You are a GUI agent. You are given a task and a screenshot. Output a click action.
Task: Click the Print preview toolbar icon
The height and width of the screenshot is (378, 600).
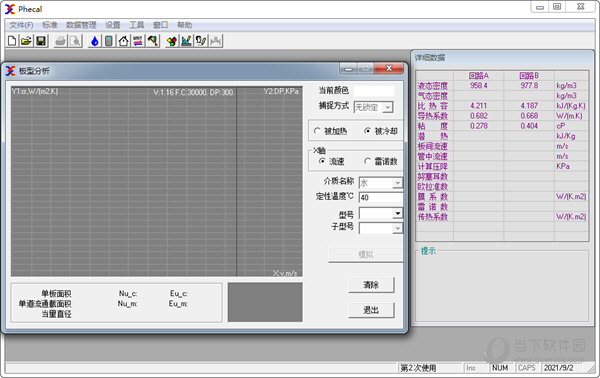75,41
